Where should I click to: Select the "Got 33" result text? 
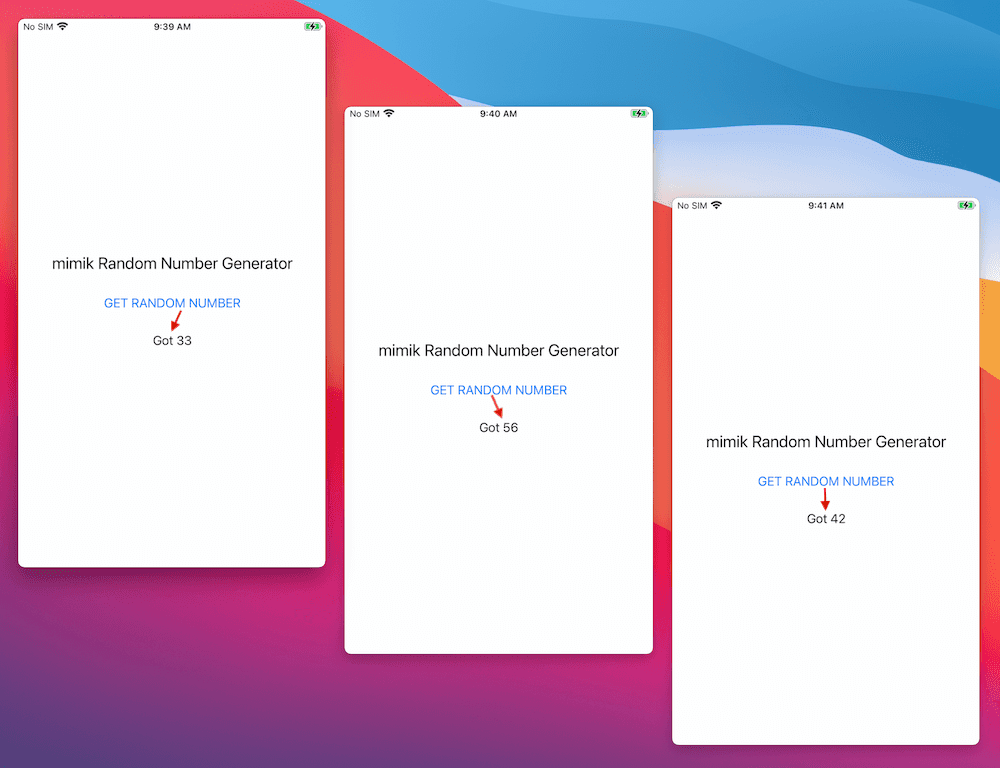172,341
